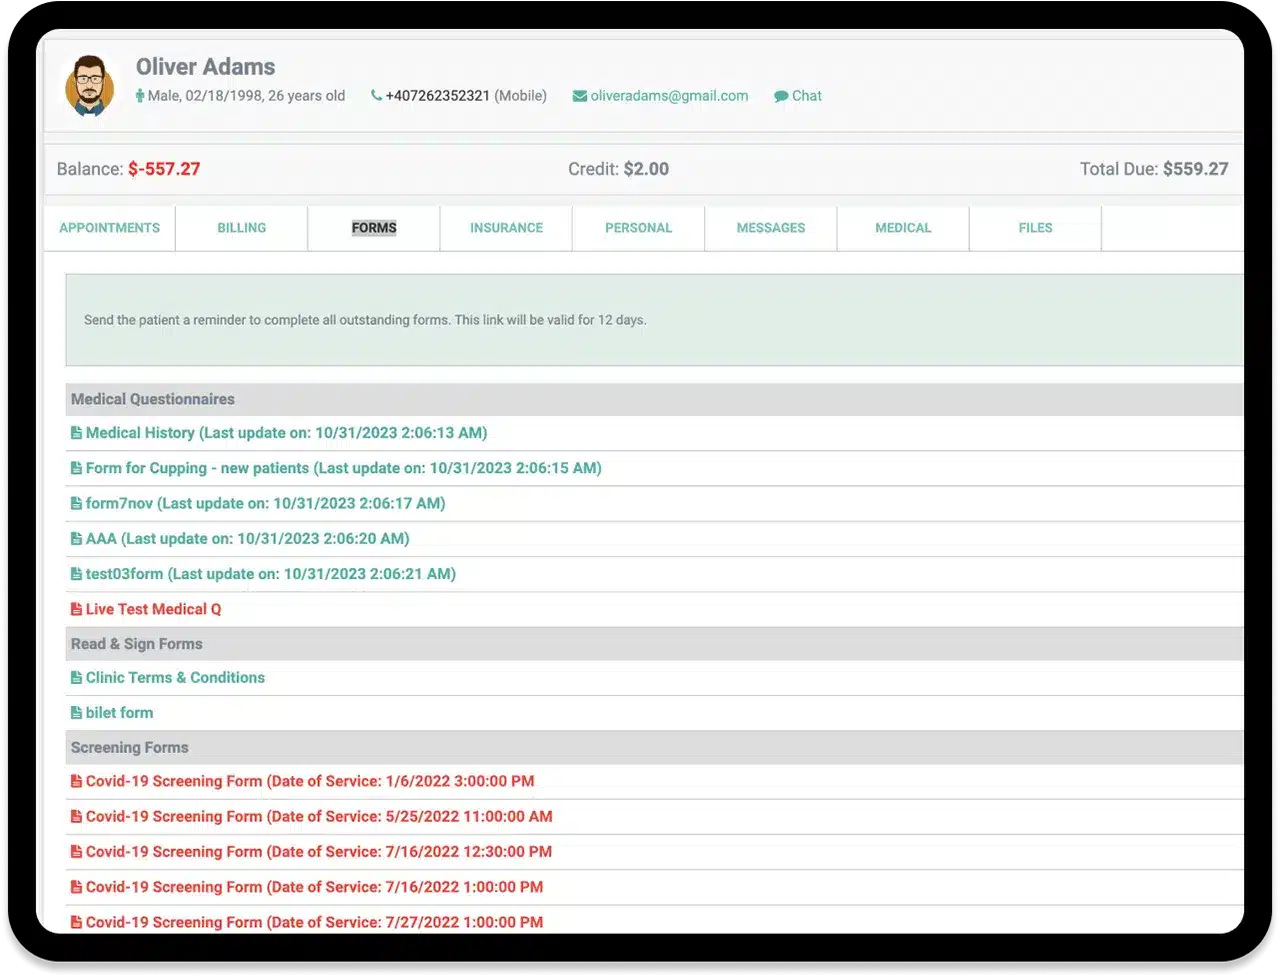Click the patient's mobile phone number
This screenshot has height=980, width=1280.
[438, 96]
